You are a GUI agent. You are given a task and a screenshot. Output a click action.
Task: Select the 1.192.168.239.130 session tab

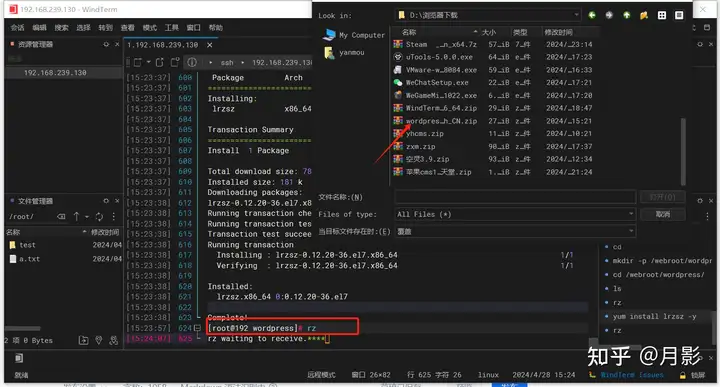tap(163, 45)
